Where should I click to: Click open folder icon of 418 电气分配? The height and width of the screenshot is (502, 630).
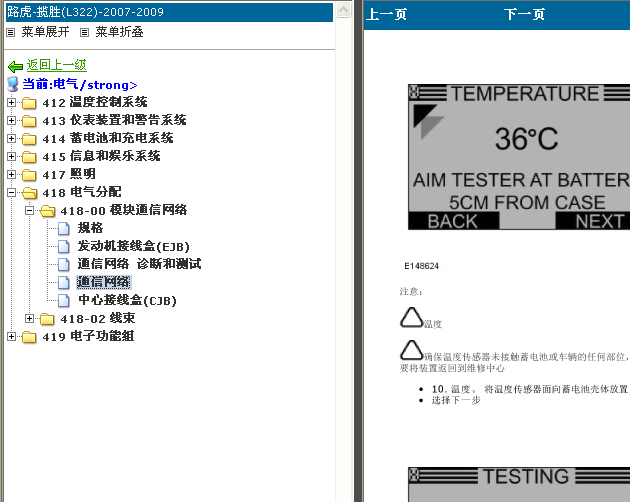pos(29,193)
